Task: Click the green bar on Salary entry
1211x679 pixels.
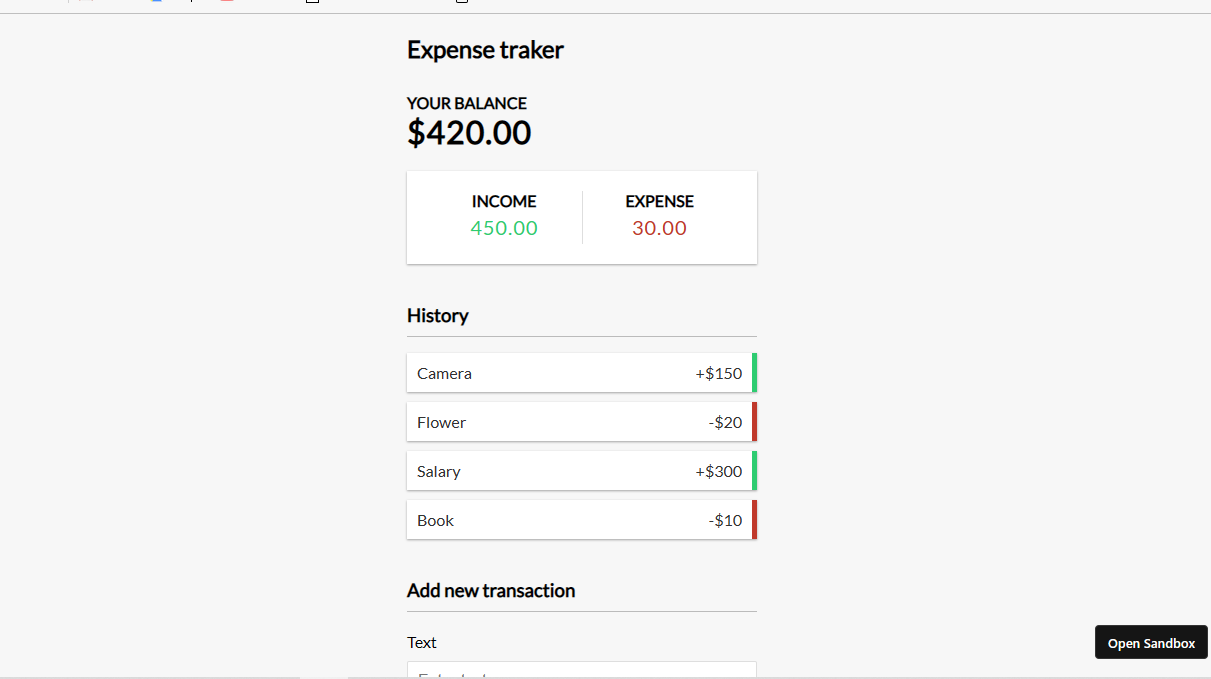Action: point(754,471)
